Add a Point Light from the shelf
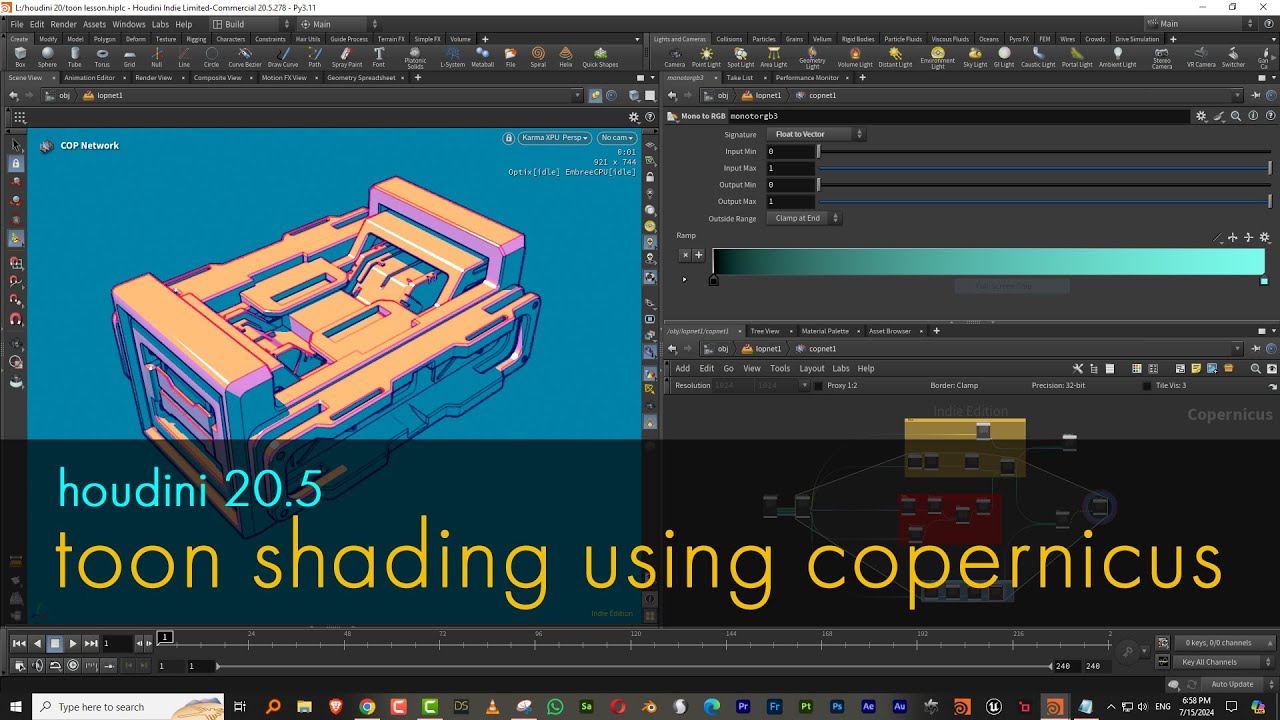The width and height of the screenshot is (1280, 720). click(x=706, y=57)
